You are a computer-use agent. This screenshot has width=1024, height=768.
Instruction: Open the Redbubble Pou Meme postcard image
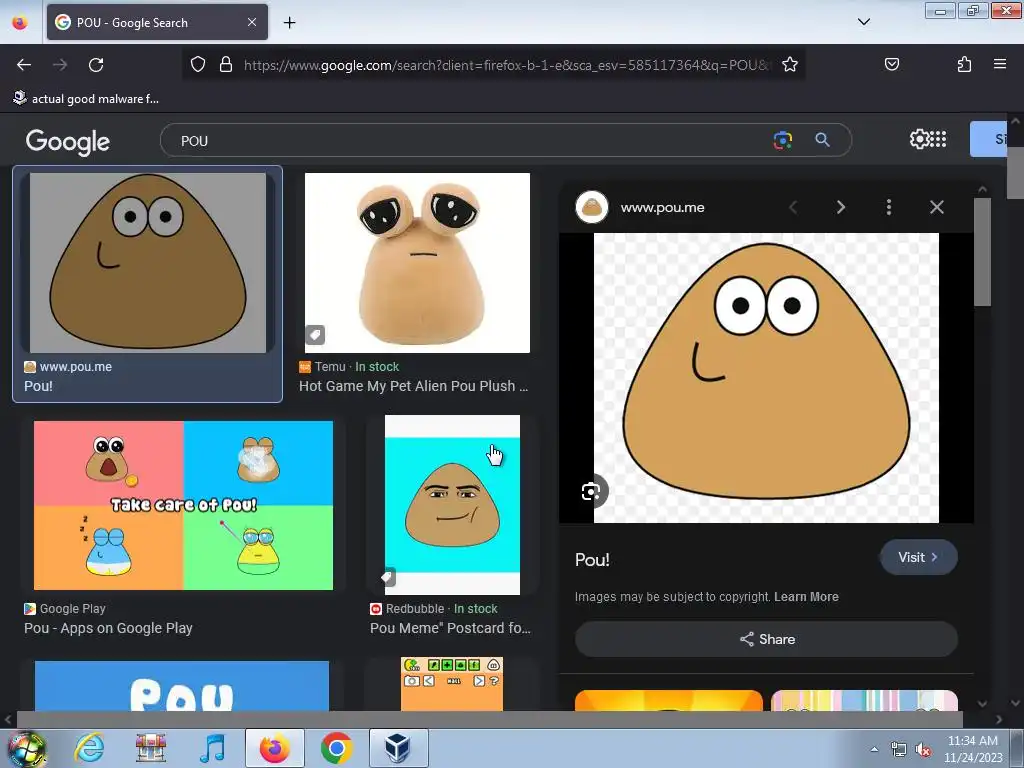click(x=453, y=505)
